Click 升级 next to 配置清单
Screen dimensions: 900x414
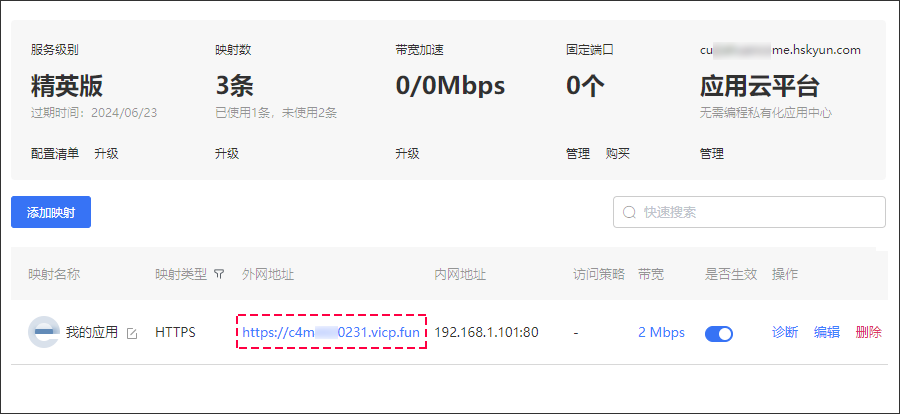pos(106,153)
